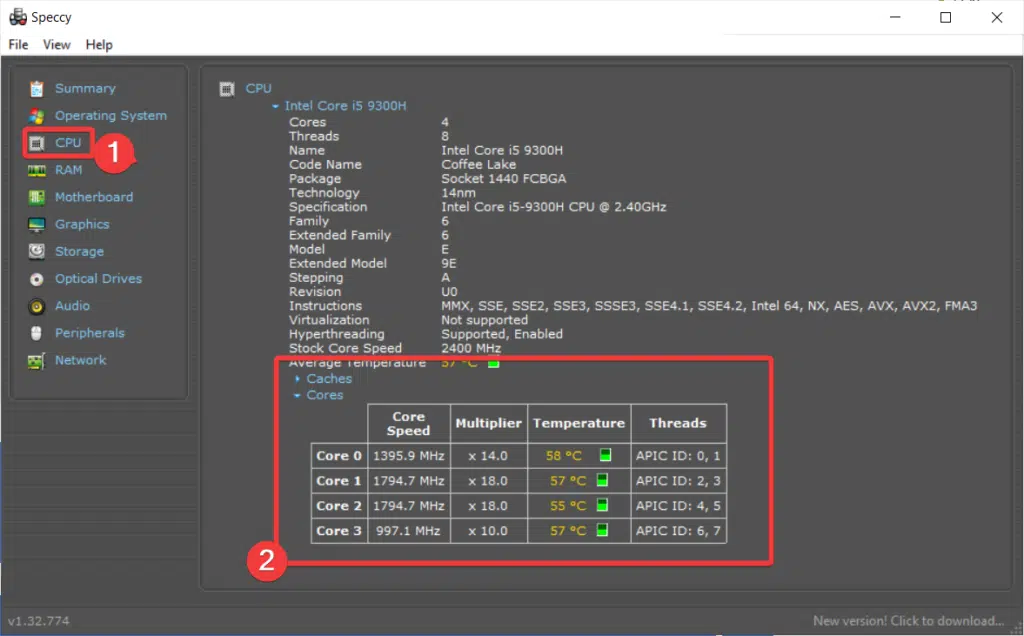
Task: Click the Storage hard drive icon
Action: point(37,251)
